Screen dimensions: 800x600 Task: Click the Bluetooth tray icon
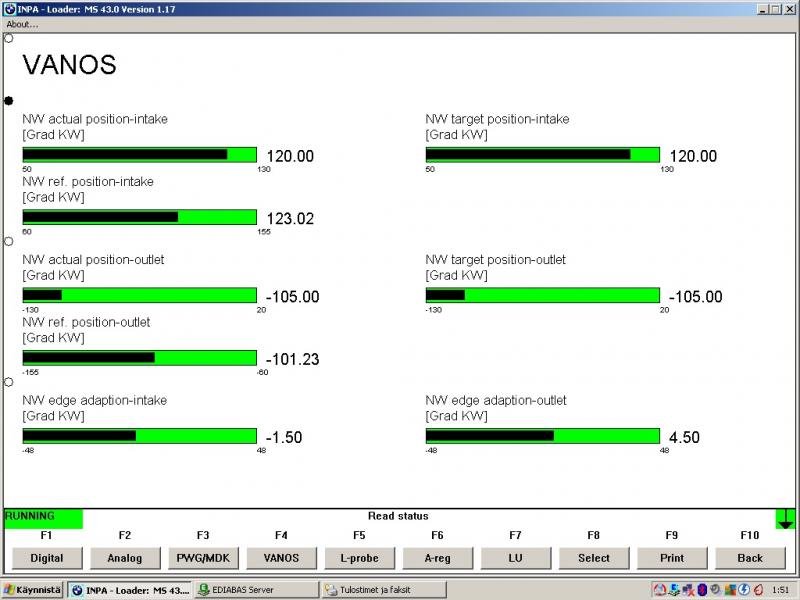coord(701,589)
